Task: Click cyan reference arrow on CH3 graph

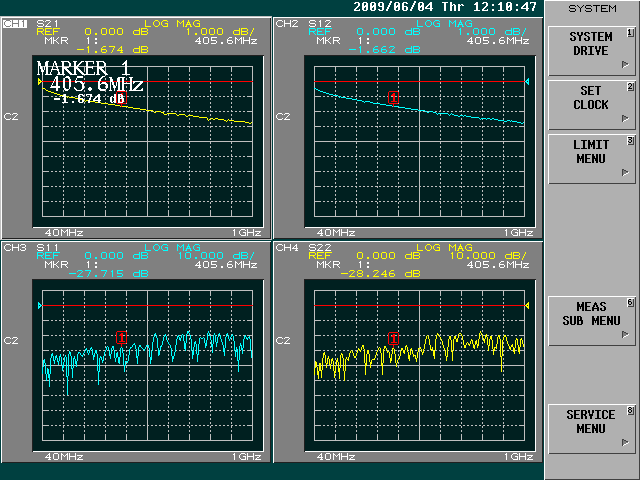Action: [x=40, y=305]
